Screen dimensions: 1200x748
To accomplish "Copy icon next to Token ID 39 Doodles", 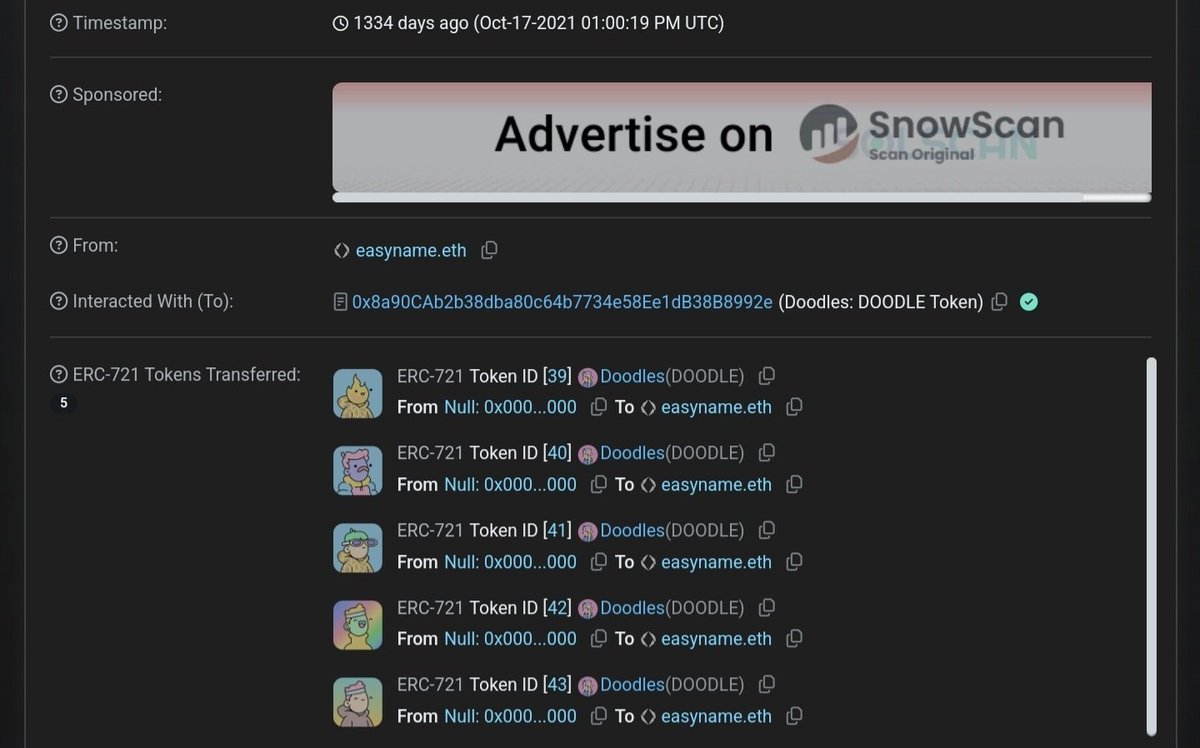I will (767, 376).
